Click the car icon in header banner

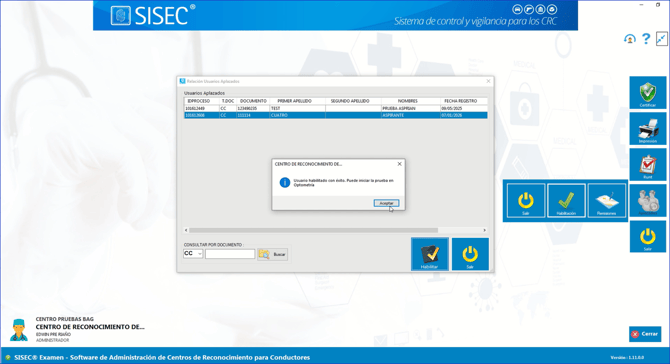[x=517, y=9]
